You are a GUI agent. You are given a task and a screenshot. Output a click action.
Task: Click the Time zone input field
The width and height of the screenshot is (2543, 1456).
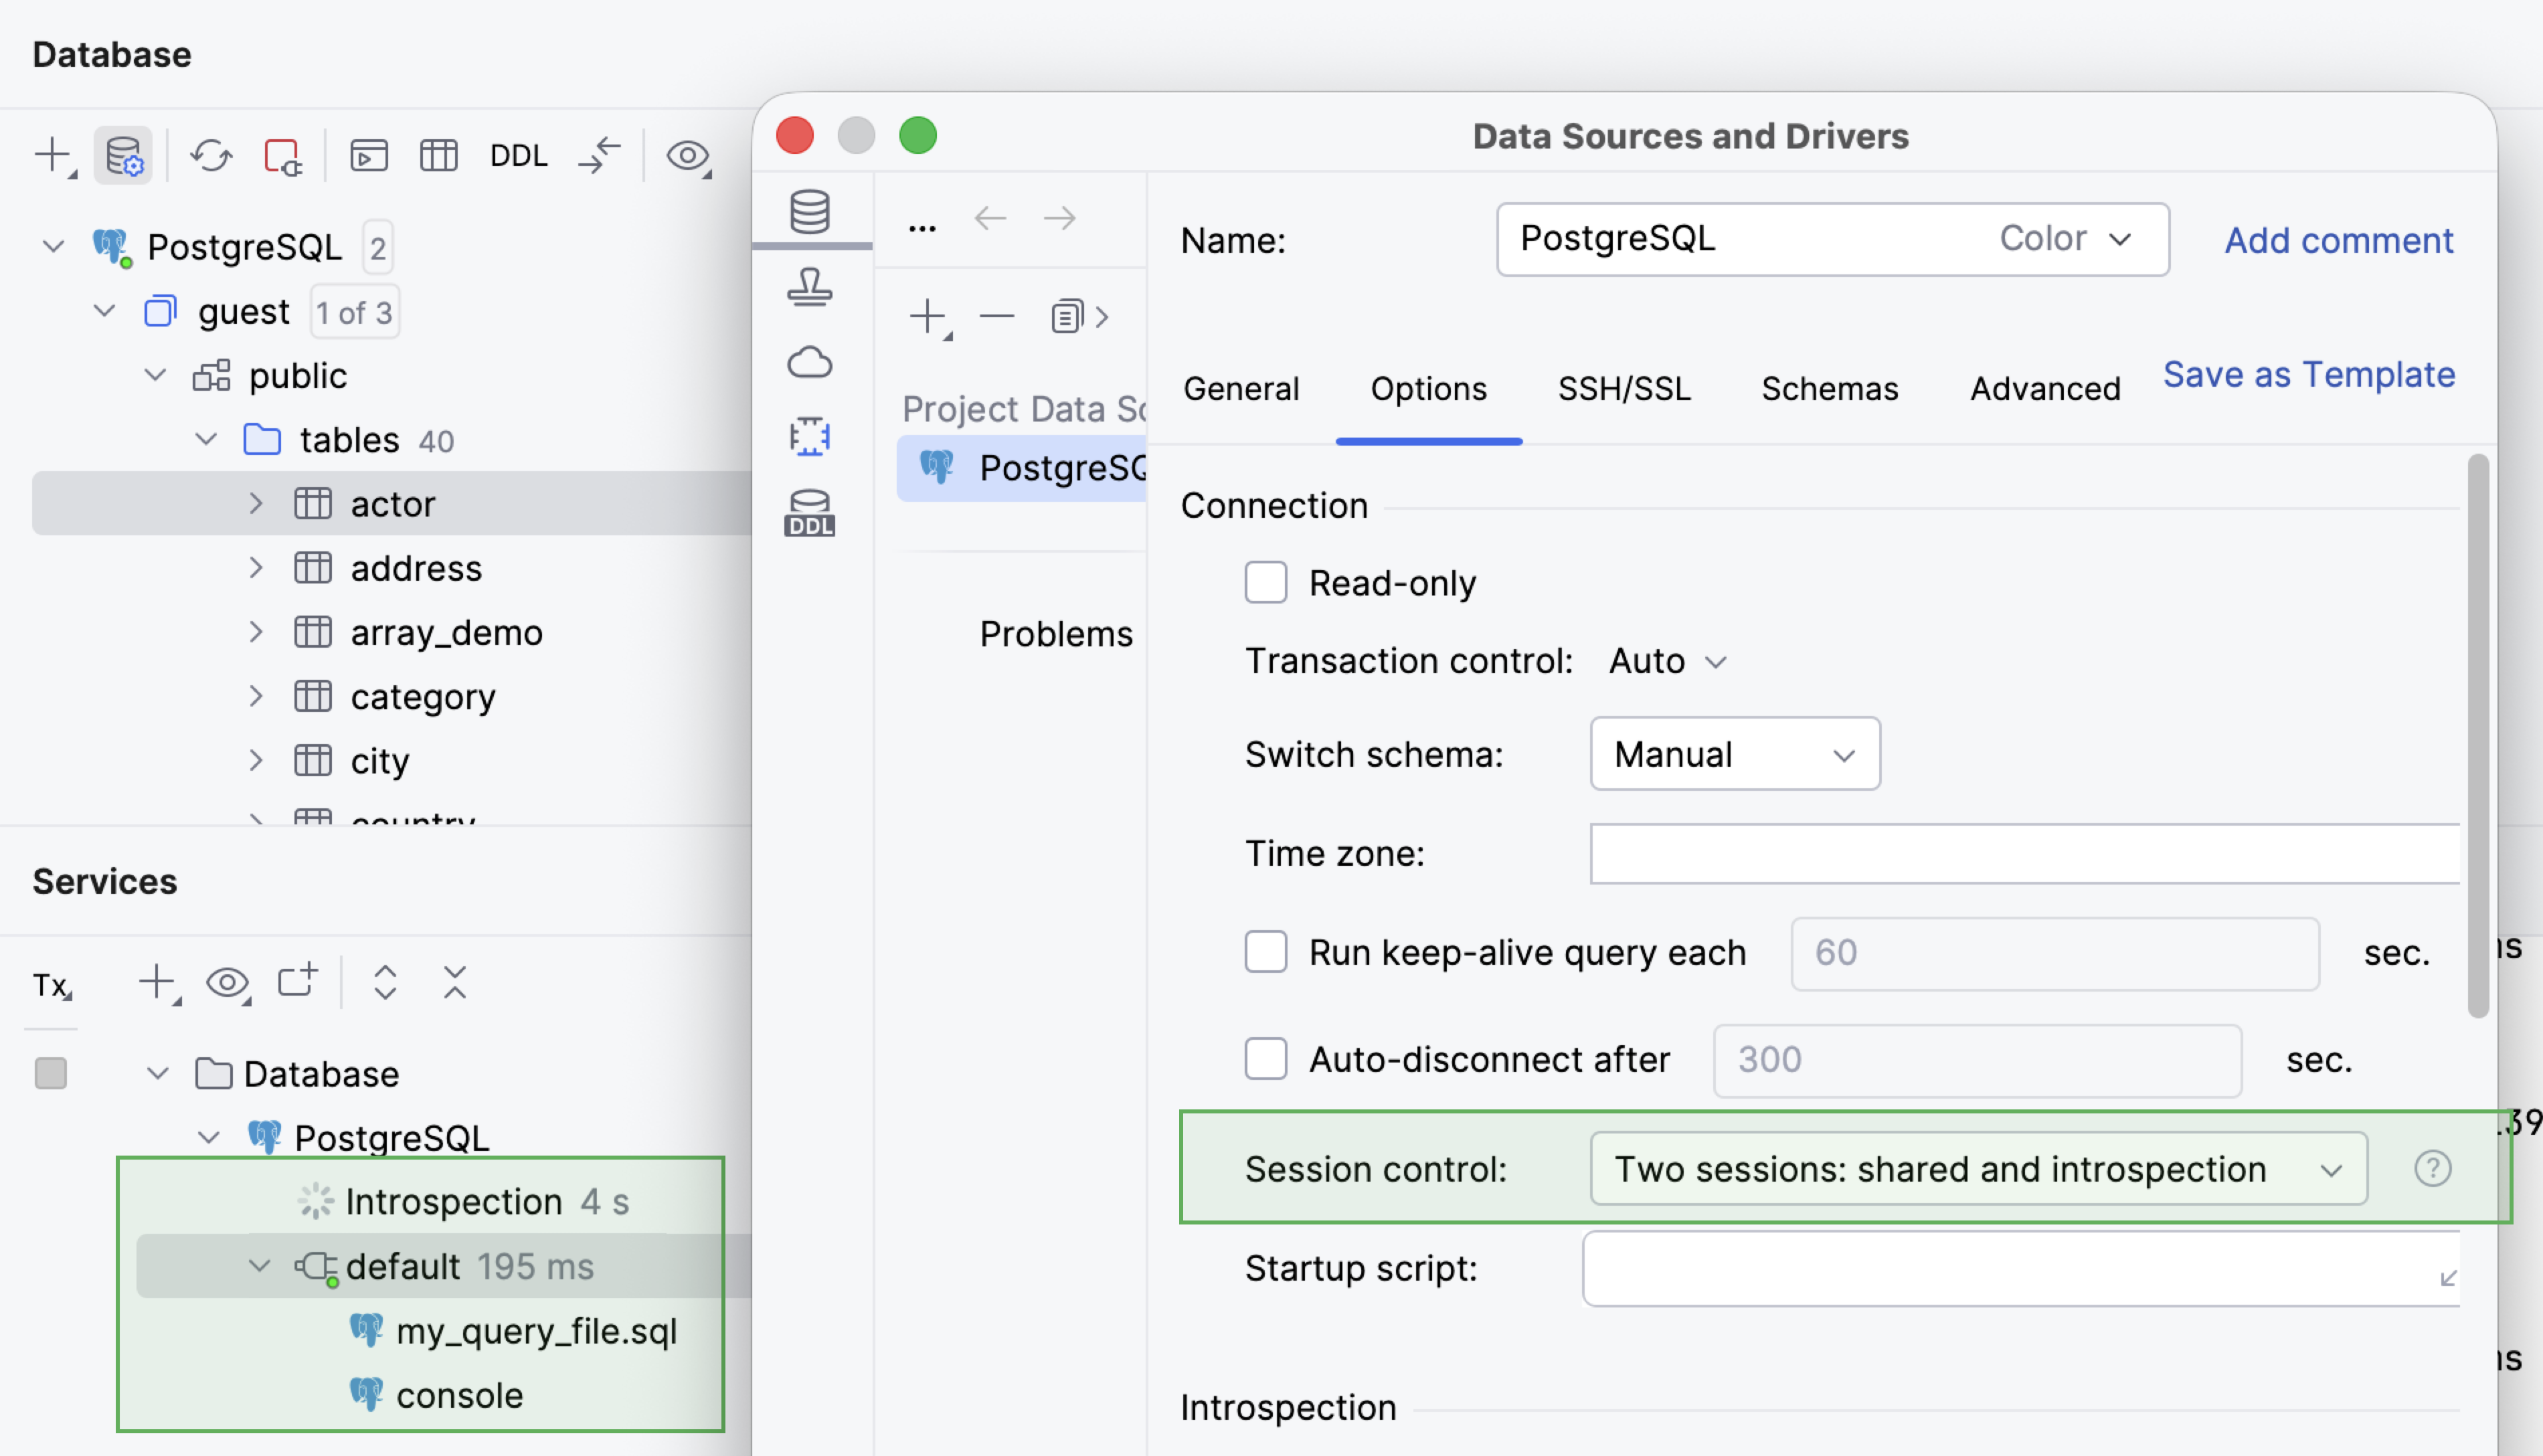coord(2024,854)
